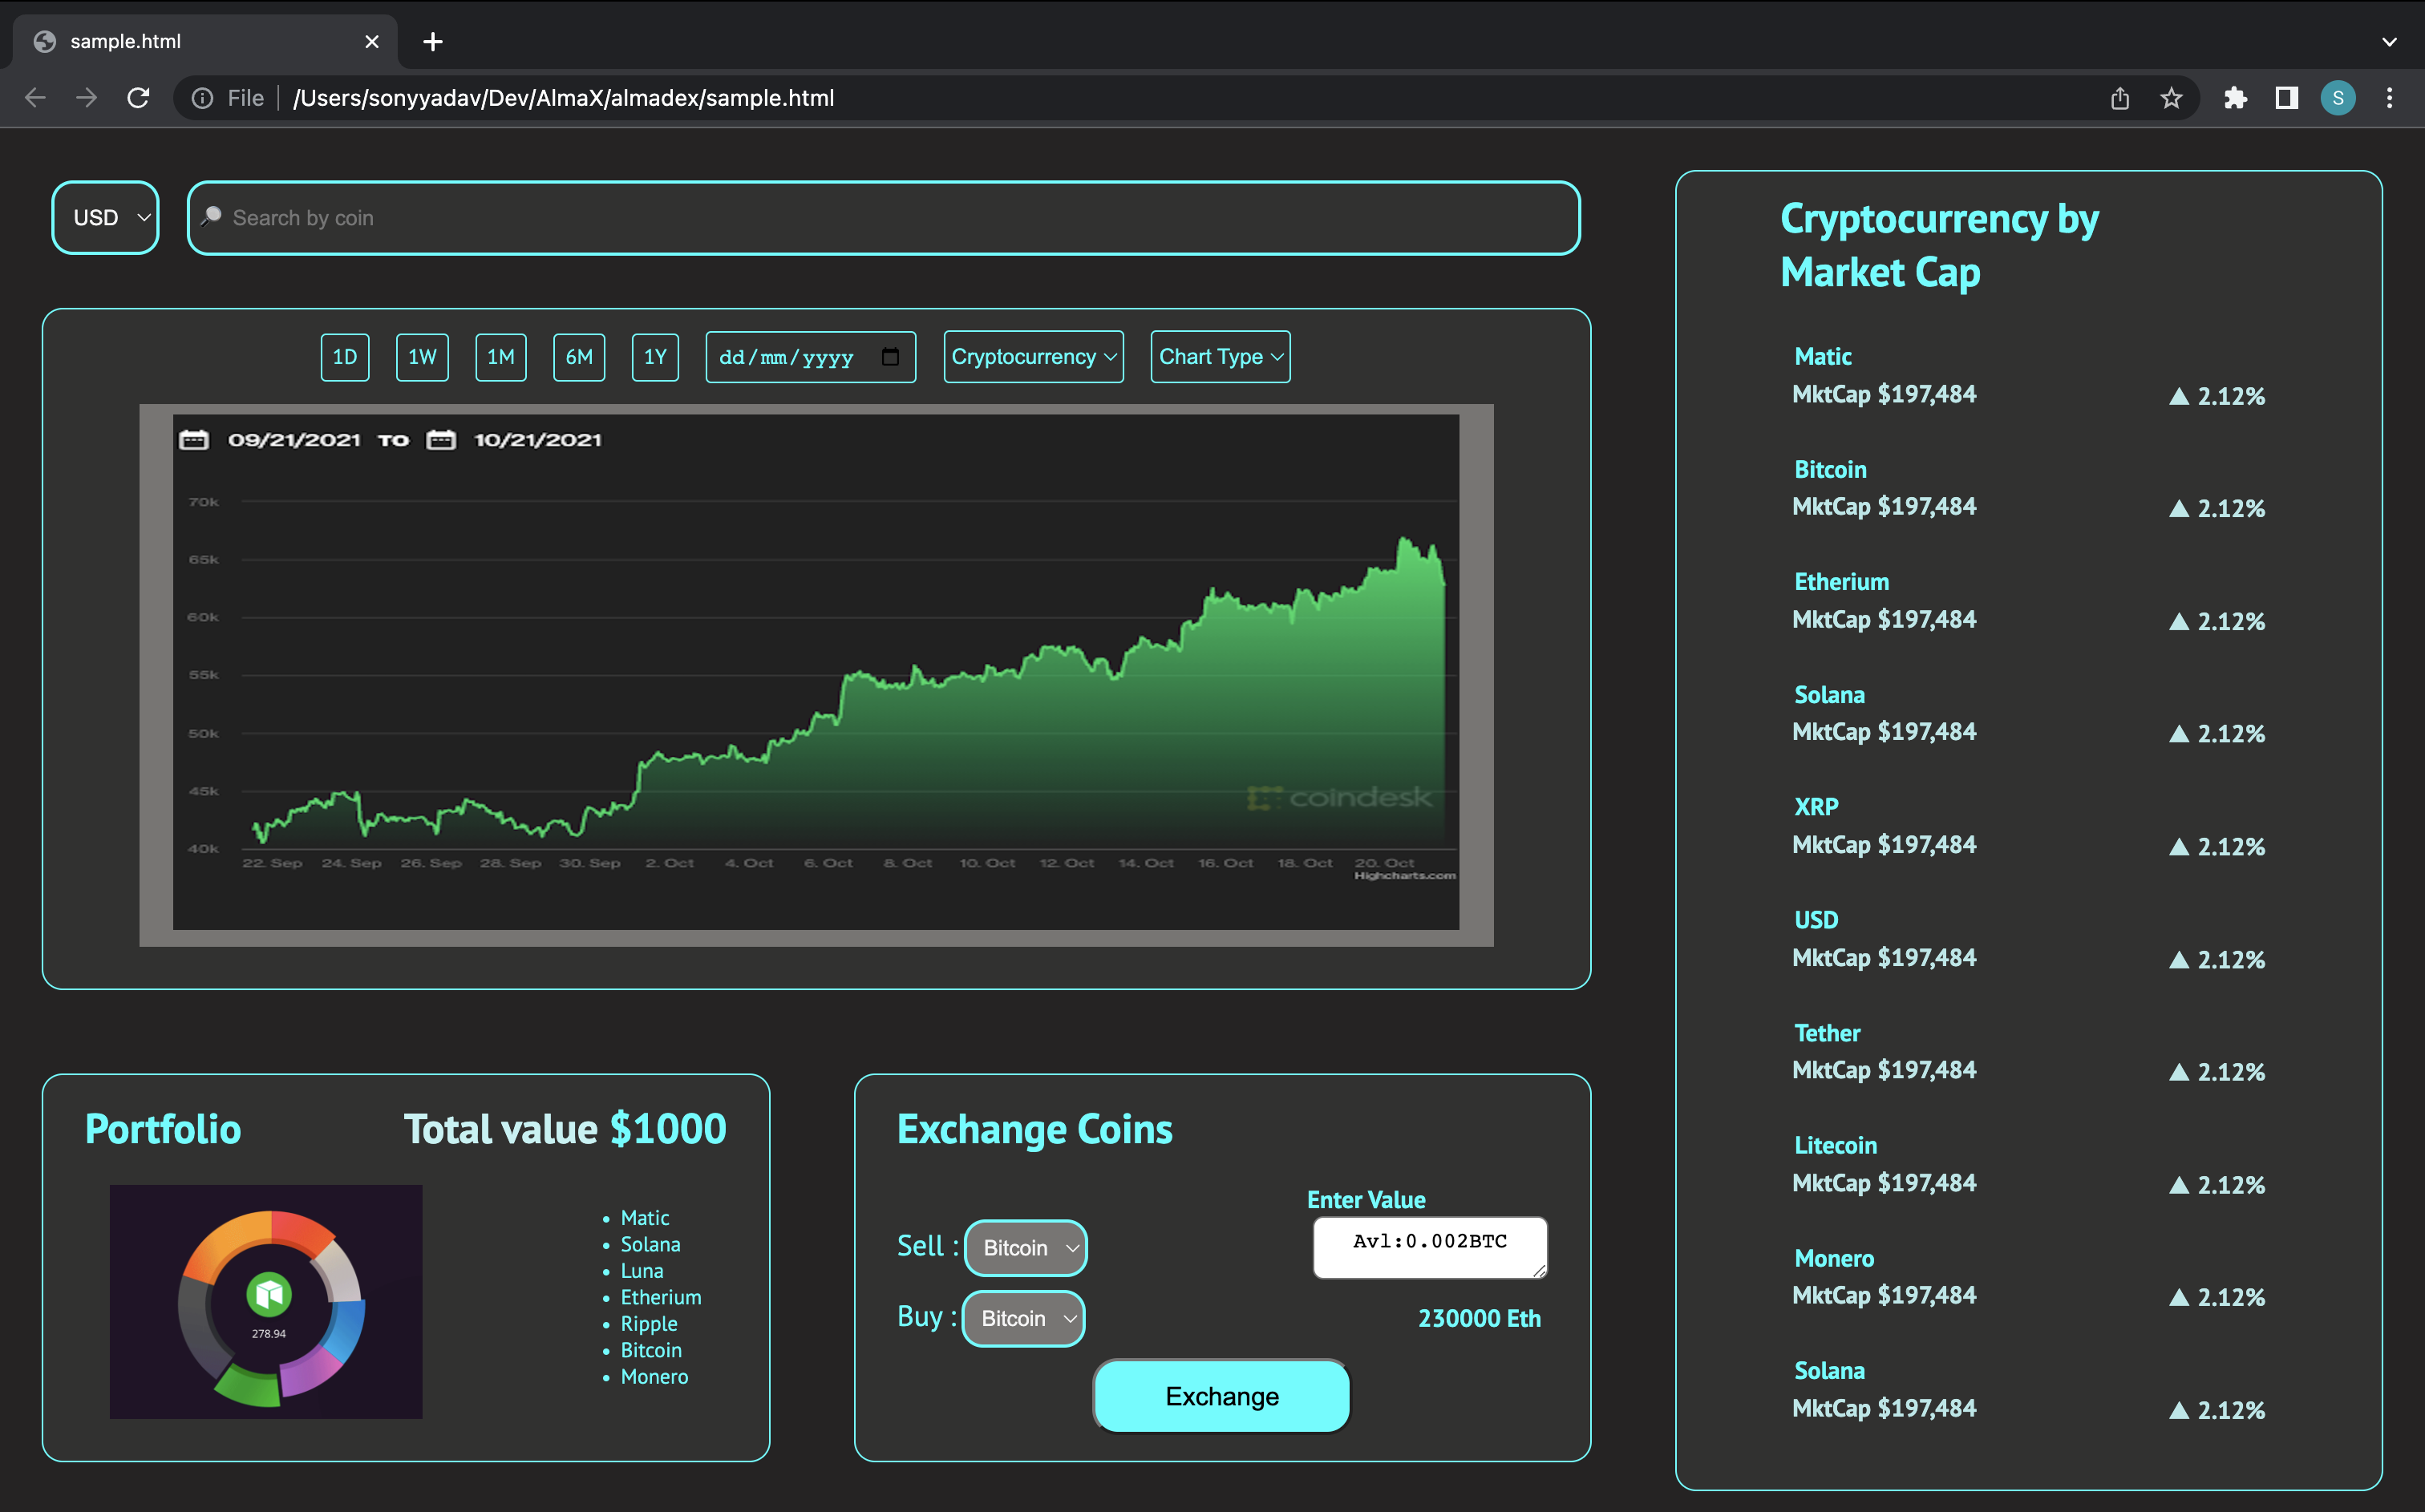Click the calendar icon next to 09/21/2021
Image resolution: width=2425 pixels, height=1512 pixels.
pyautogui.click(x=193, y=439)
